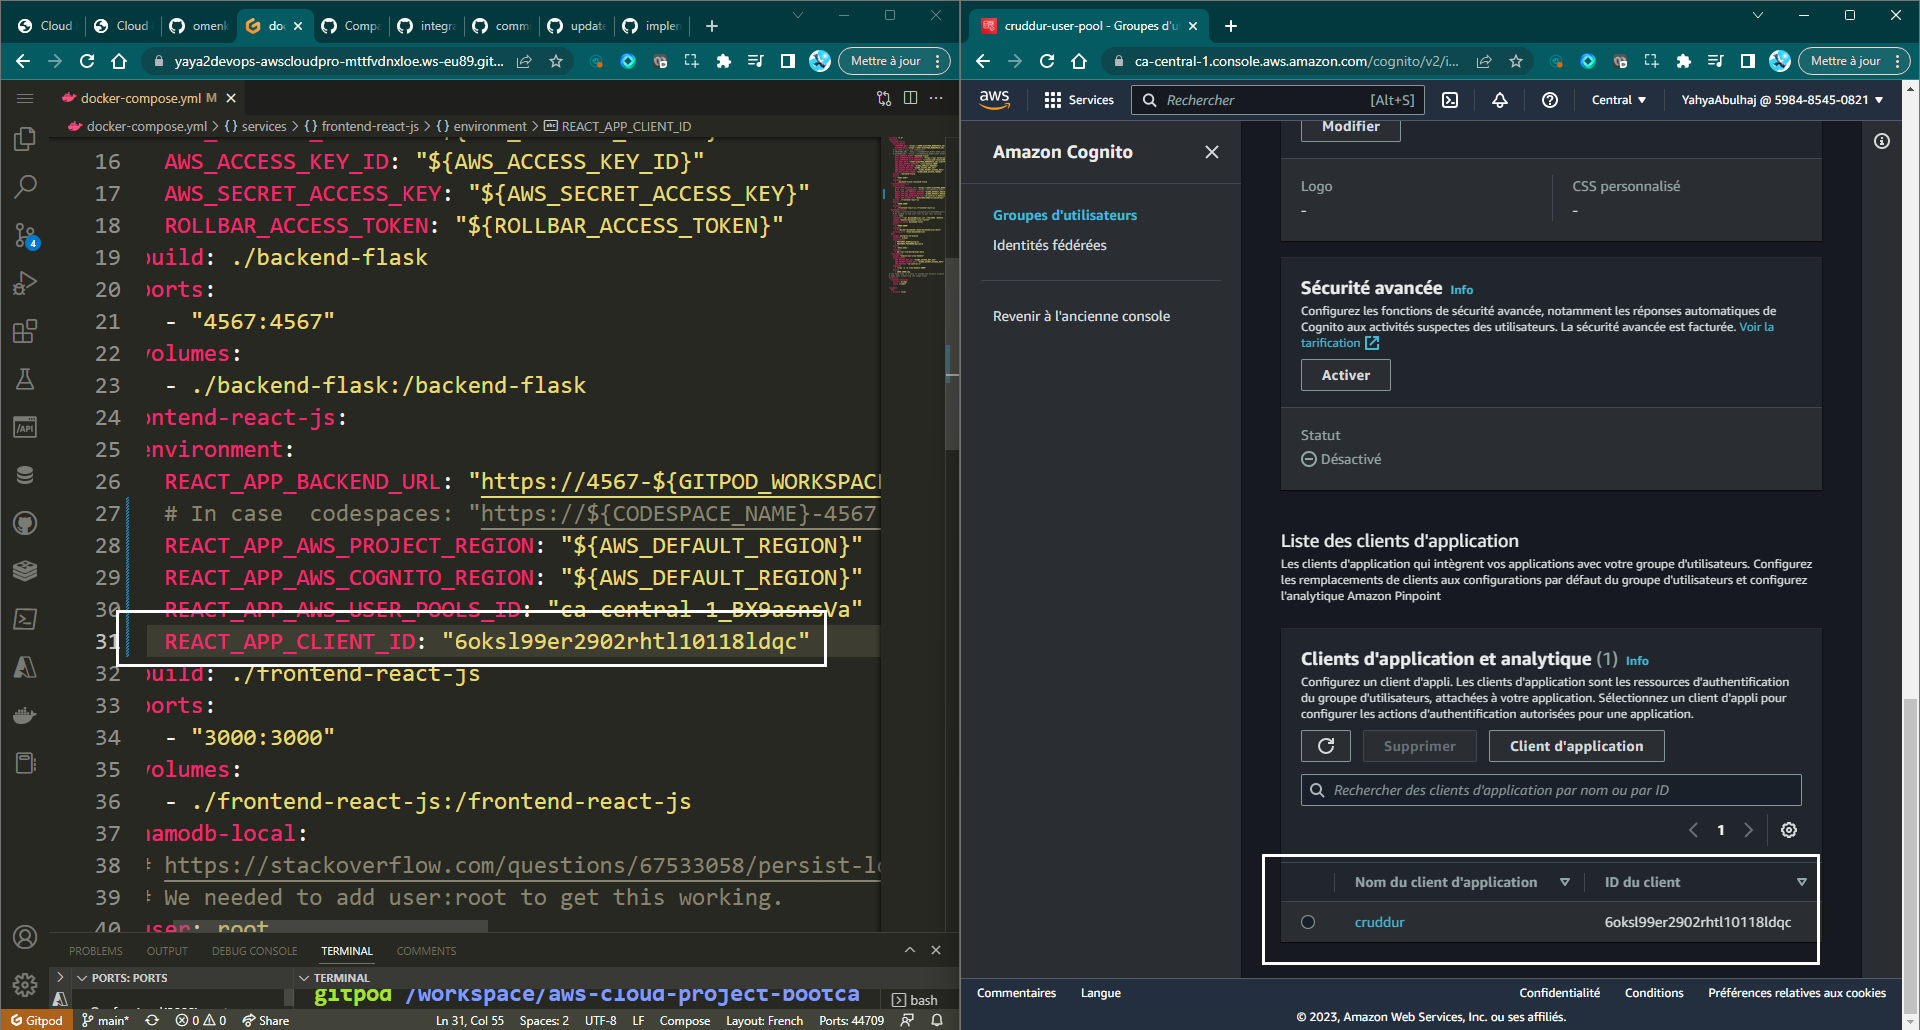Sort by Nom du client d'application column
Image resolution: width=1920 pixels, height=1030 pixels.
pos(1565,882)
